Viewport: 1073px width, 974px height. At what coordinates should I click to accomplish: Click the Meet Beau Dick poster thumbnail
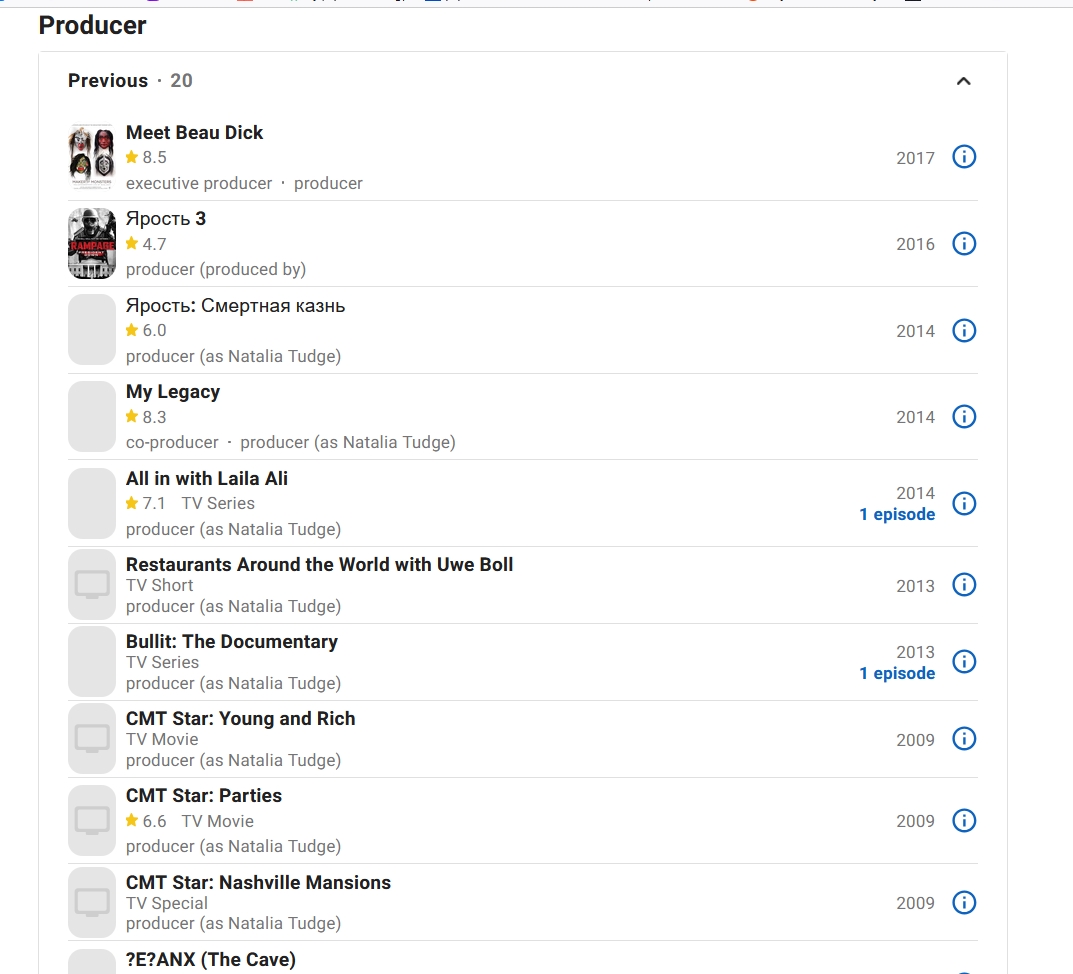pyautogui.click(x=92, y=157)
